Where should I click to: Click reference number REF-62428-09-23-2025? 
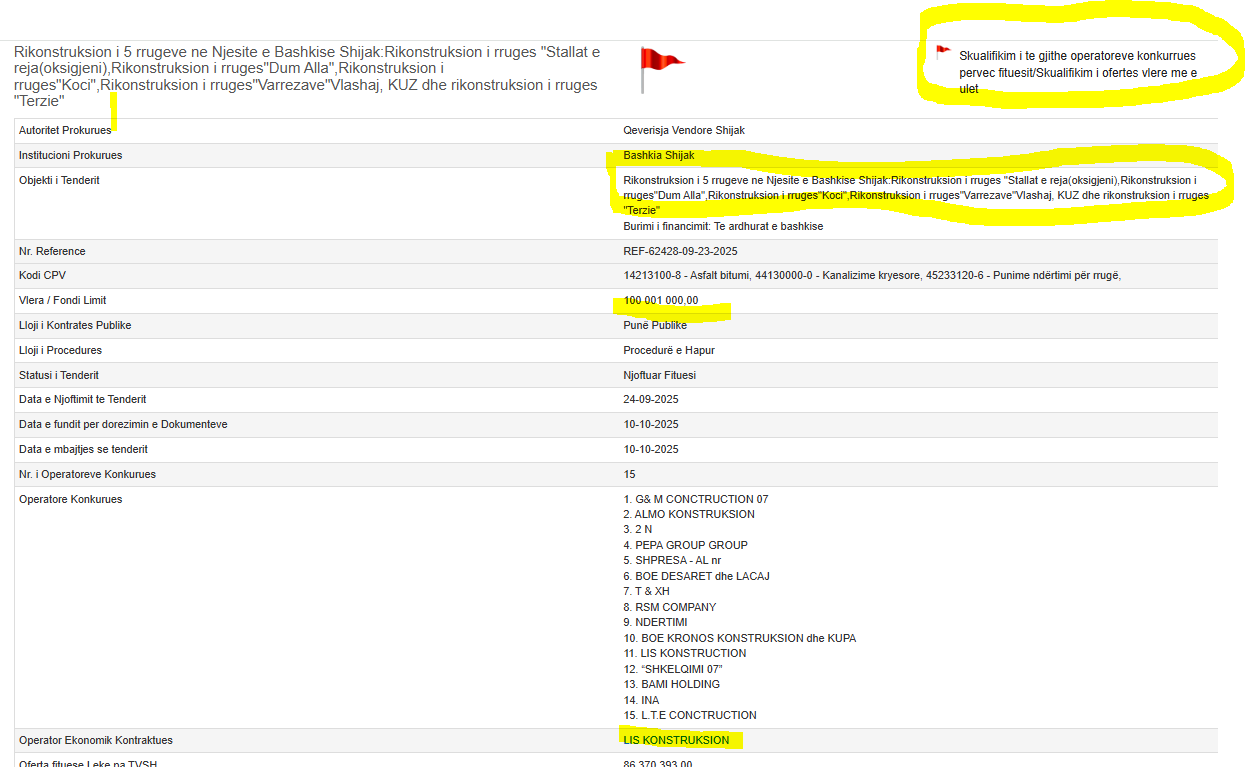tap(680, 251)
